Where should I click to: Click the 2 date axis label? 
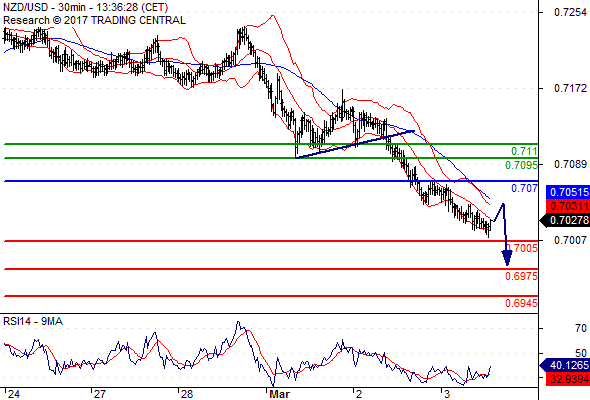[359, 394]
